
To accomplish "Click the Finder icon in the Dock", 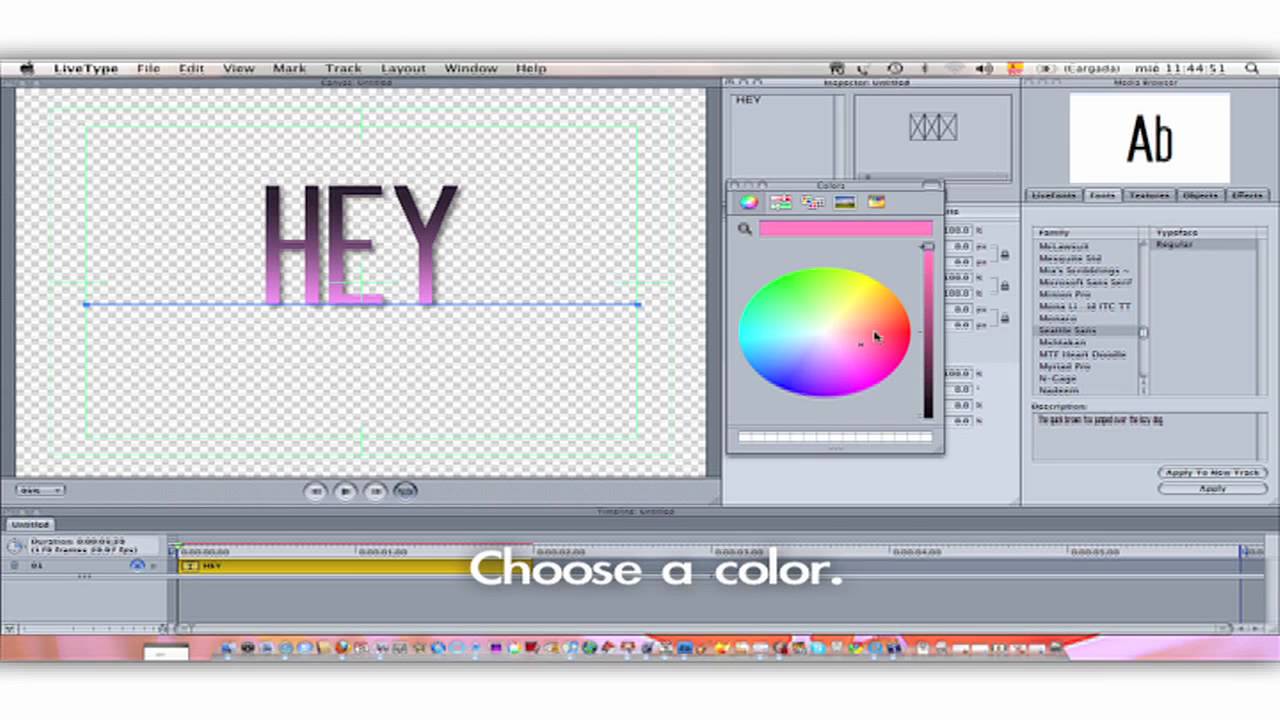I will (x=227, y=648).
